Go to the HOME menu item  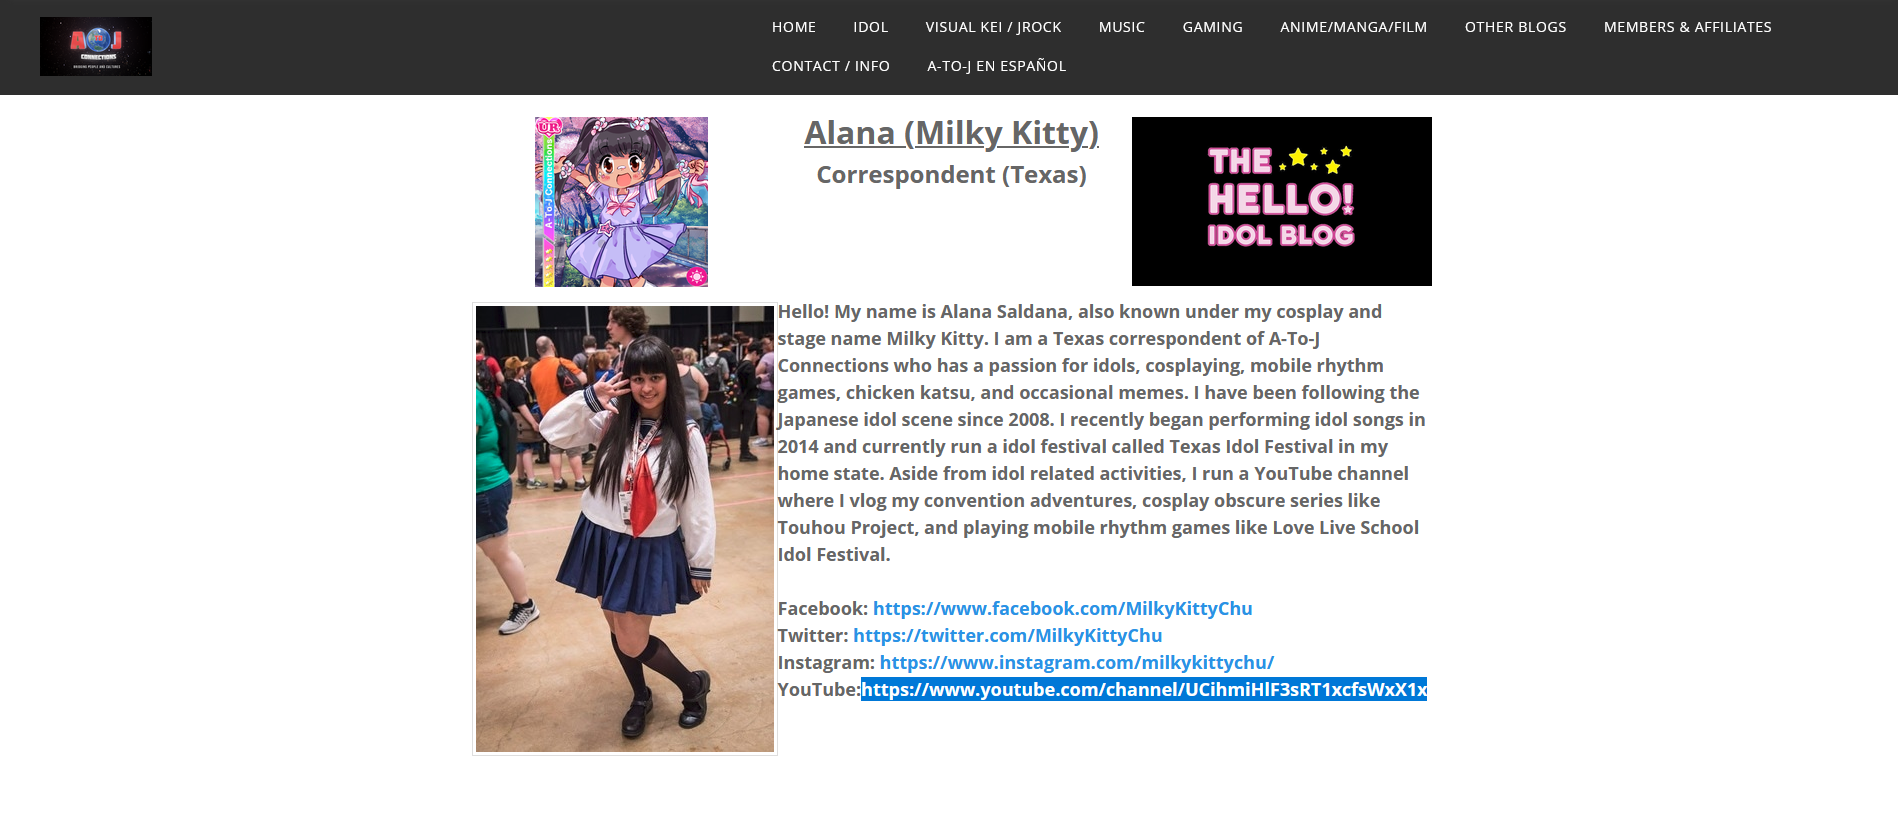(794, 27)
